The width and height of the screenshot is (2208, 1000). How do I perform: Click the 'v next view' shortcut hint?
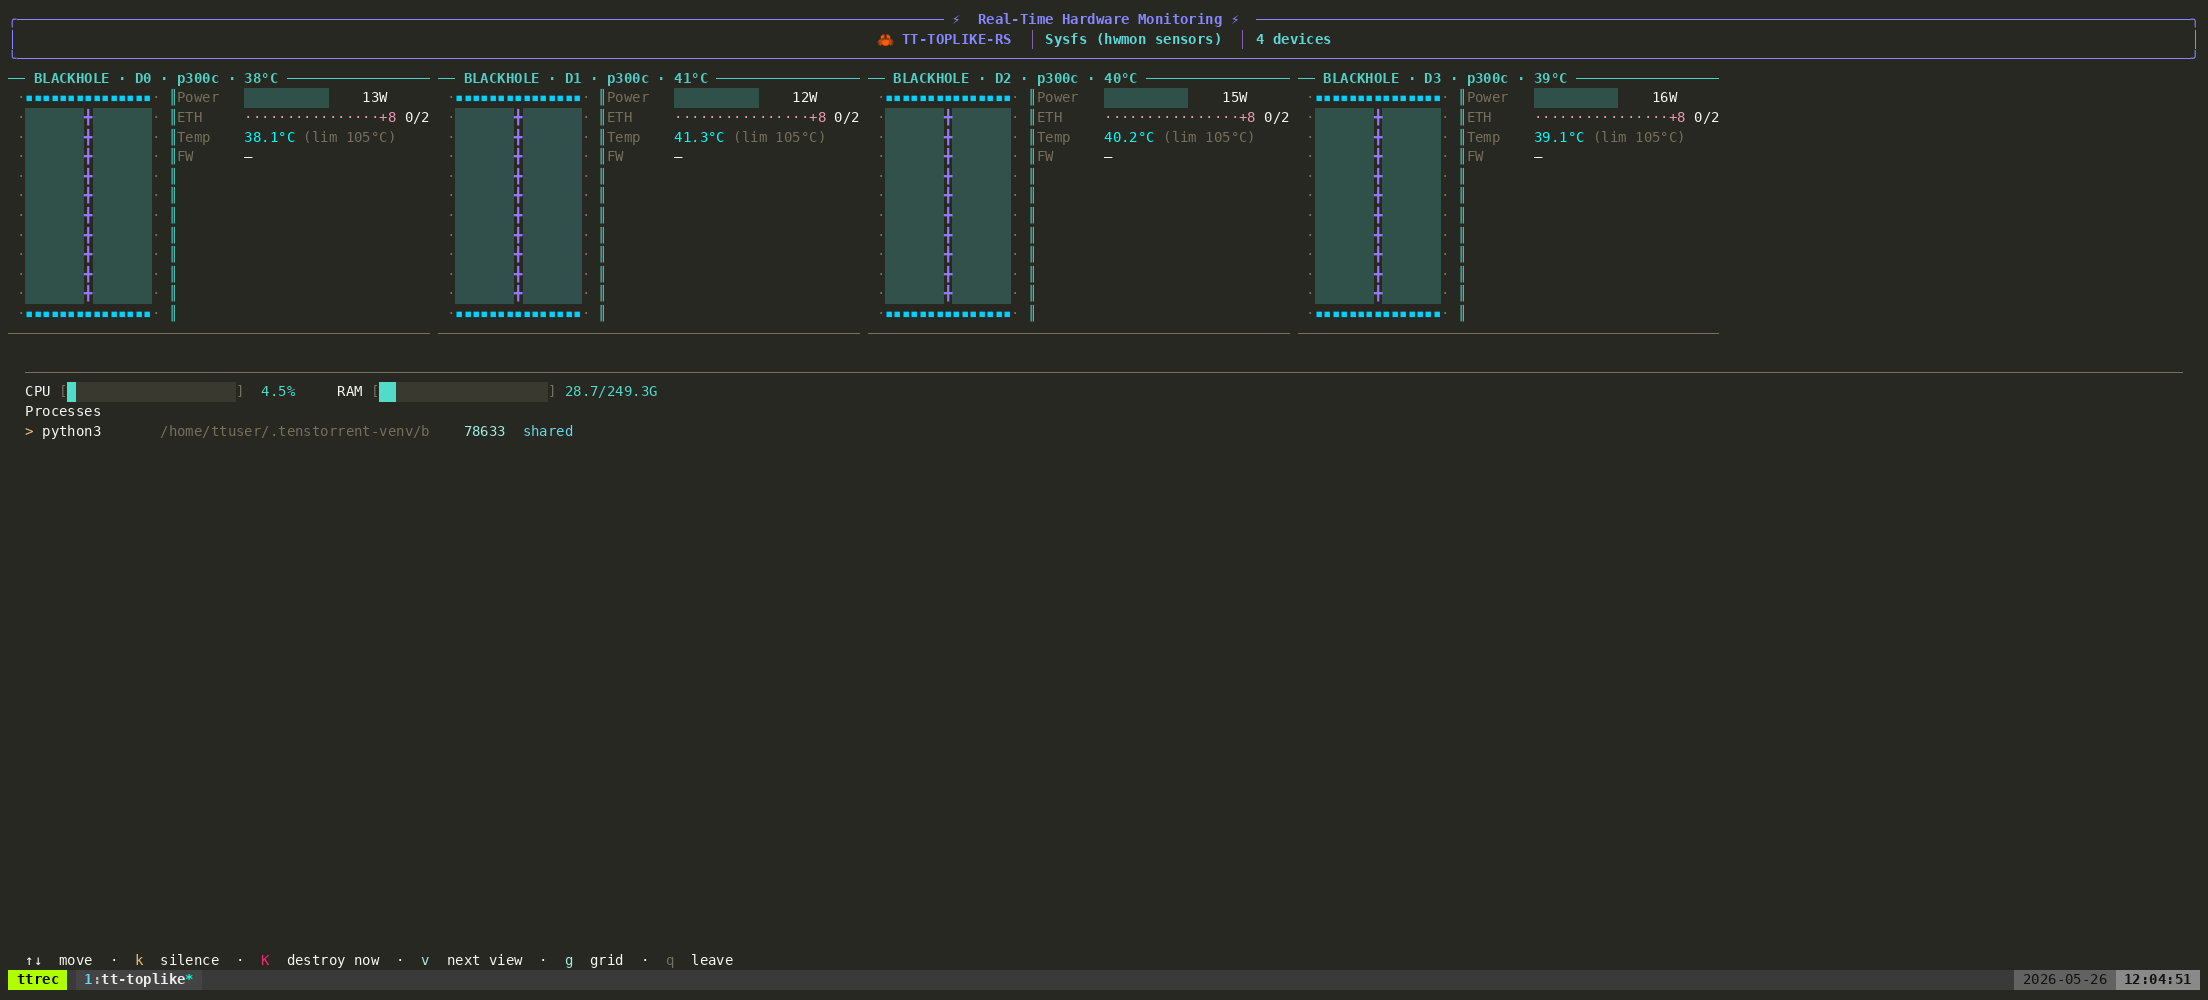(x=472, y=960)
